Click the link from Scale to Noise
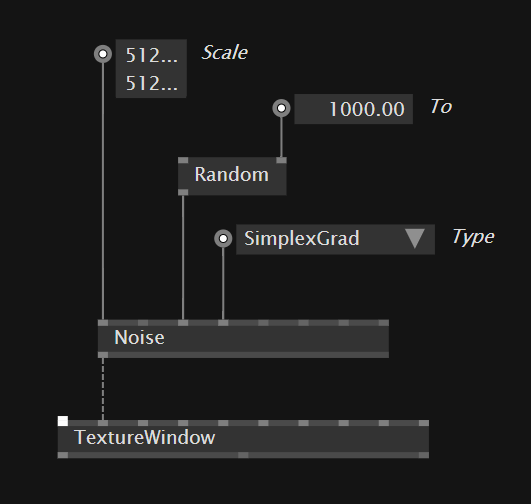Image resolution: width=531 pixels, height=504 pixels. pyautogui.click(x=103, y=191)
